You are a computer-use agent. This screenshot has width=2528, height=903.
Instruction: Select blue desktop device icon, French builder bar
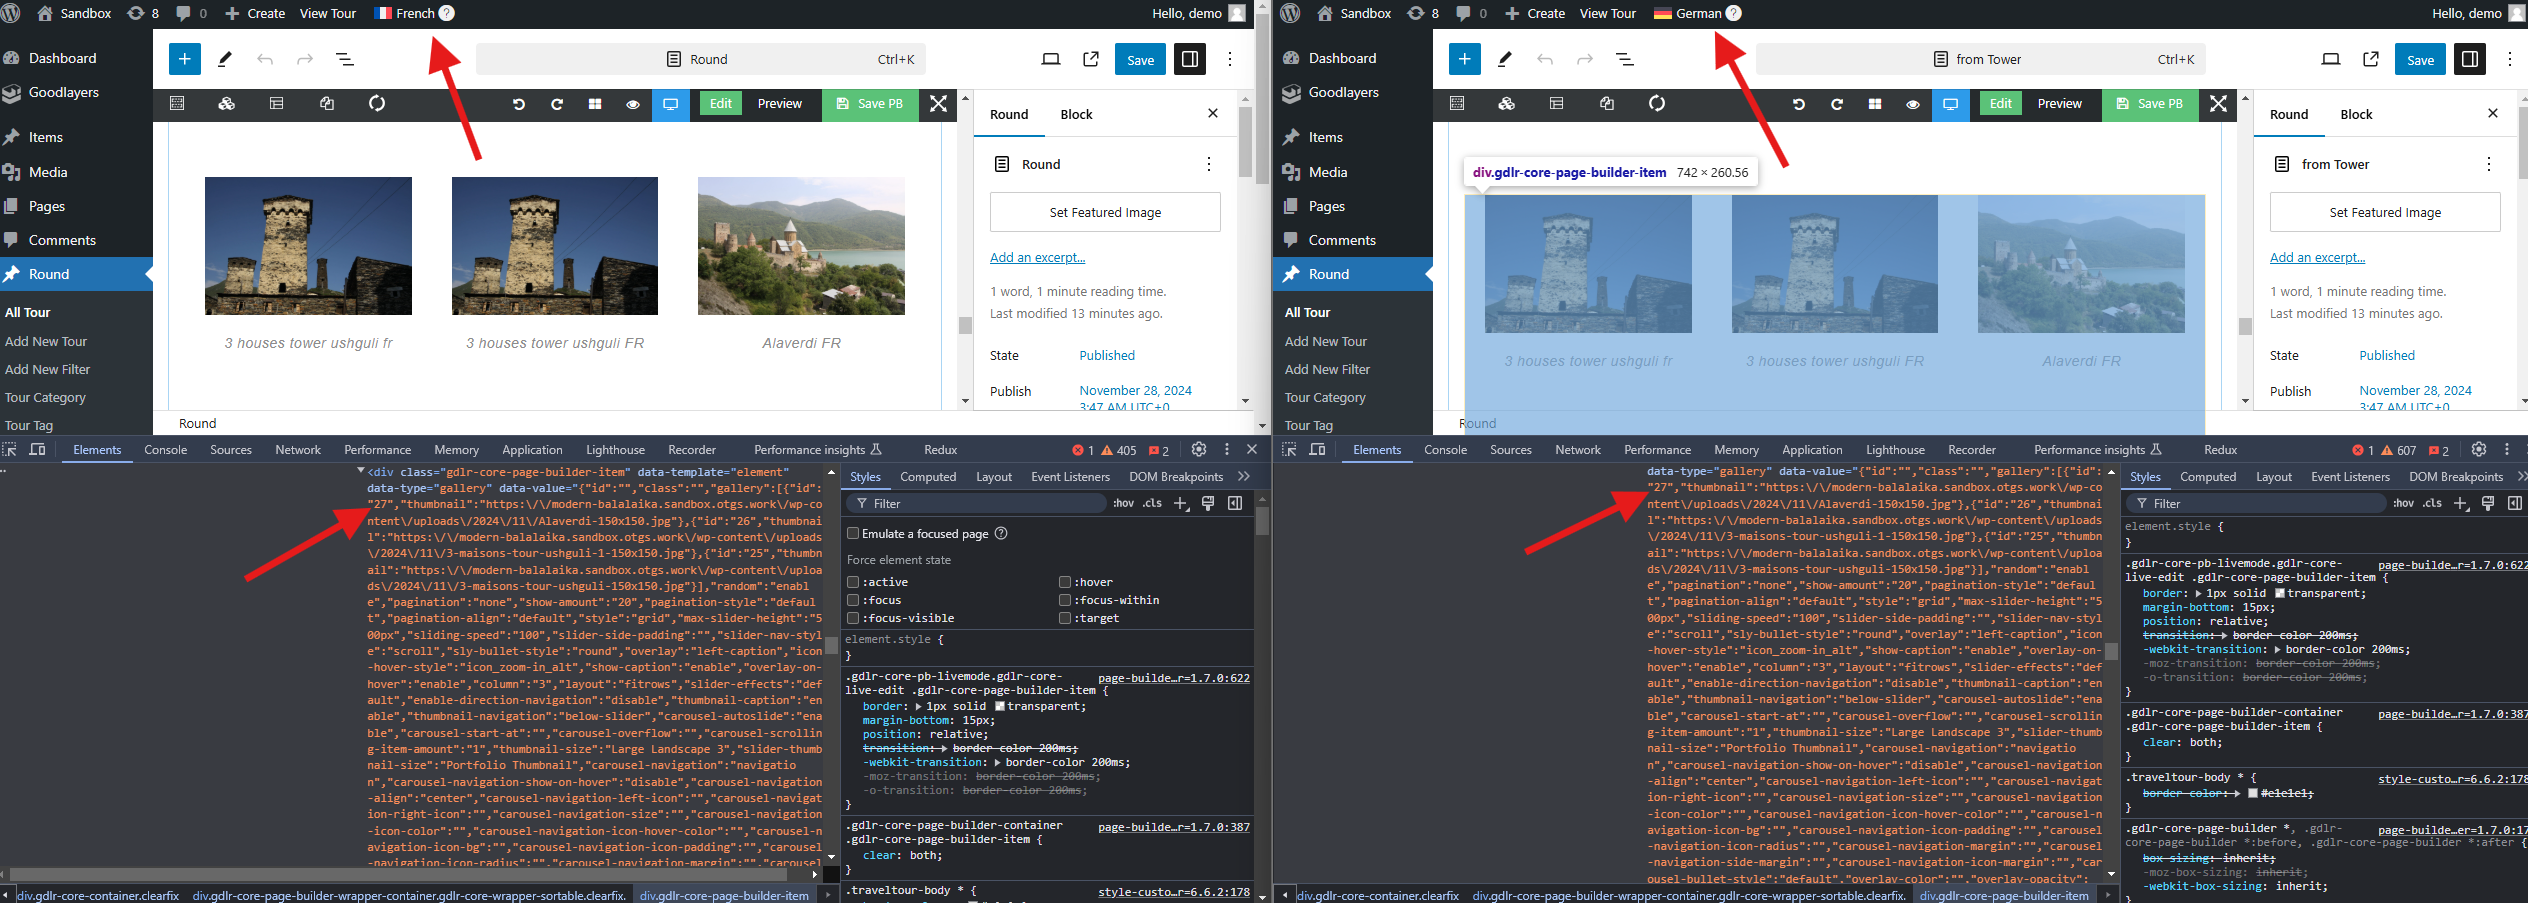[x=671, y=104]
